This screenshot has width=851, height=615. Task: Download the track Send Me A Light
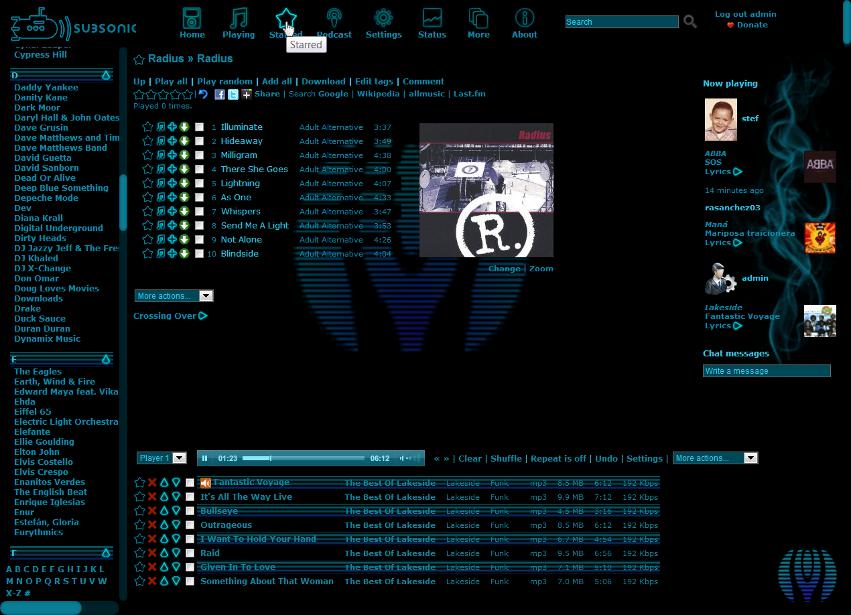(x=184, y=225)
